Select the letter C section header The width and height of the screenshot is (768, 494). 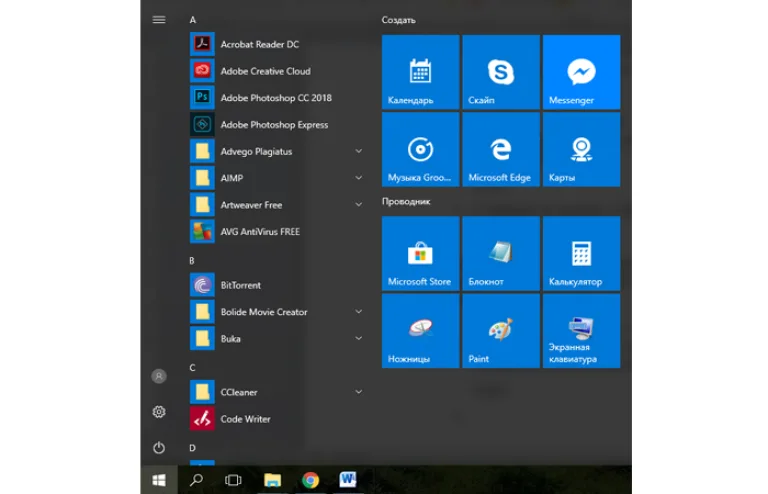[x=192, y=368]
